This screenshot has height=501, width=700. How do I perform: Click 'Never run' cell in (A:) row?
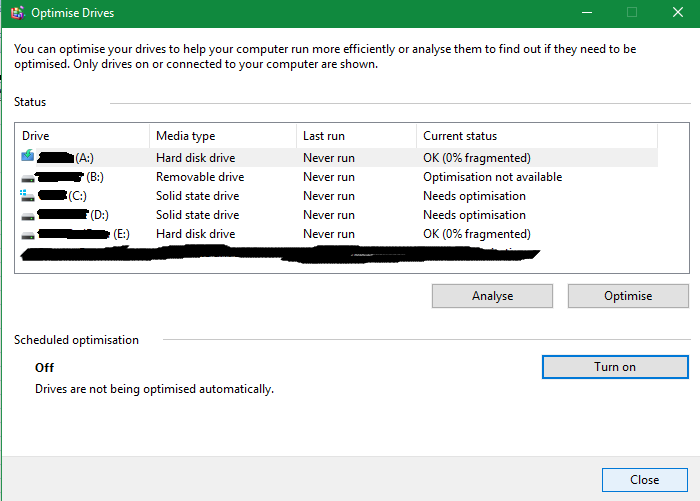click(x=329, y=158)
